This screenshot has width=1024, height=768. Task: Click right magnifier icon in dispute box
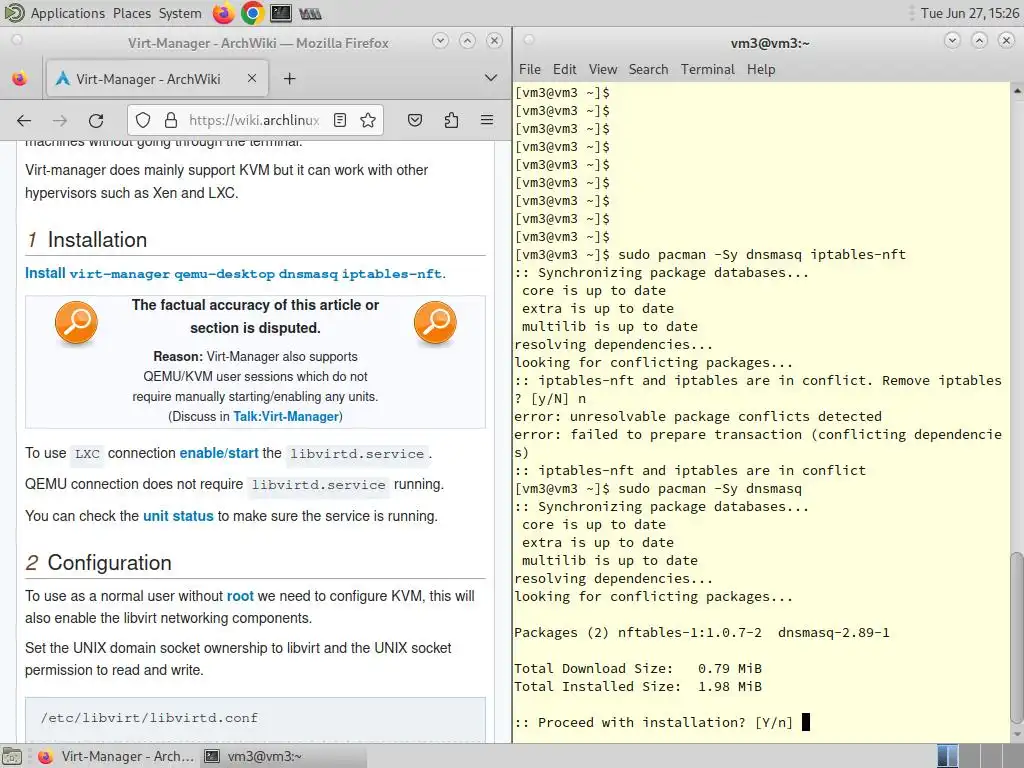pyautogui.click(x=435, y=323)
